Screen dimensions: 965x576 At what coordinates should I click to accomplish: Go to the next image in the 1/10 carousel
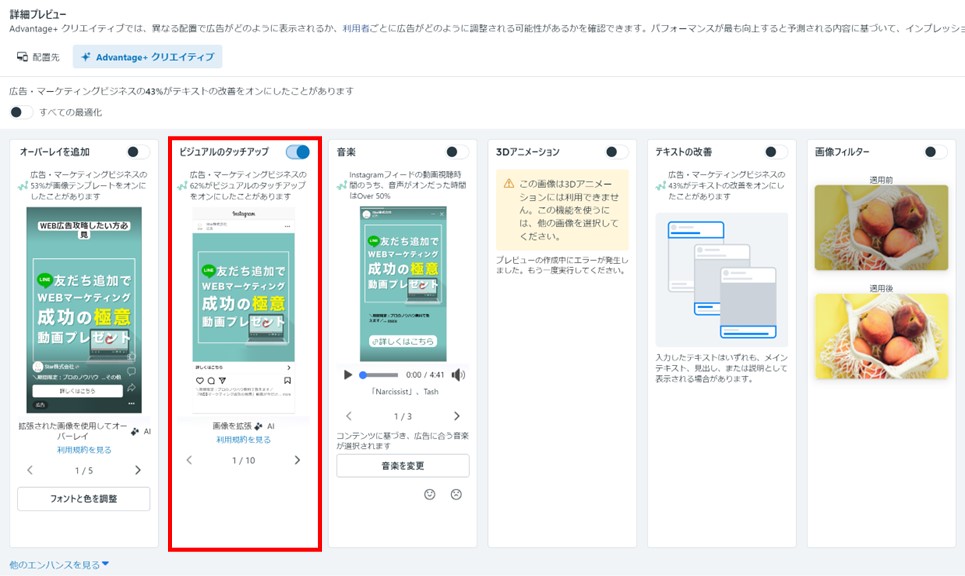click(x=296, y=460)
